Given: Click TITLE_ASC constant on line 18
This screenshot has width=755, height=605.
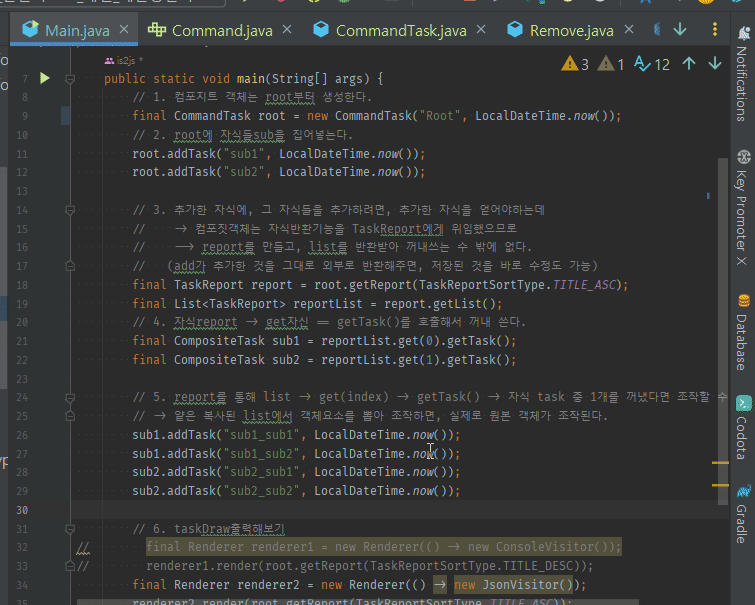Looking at the screenshot, I should [584, 285].
